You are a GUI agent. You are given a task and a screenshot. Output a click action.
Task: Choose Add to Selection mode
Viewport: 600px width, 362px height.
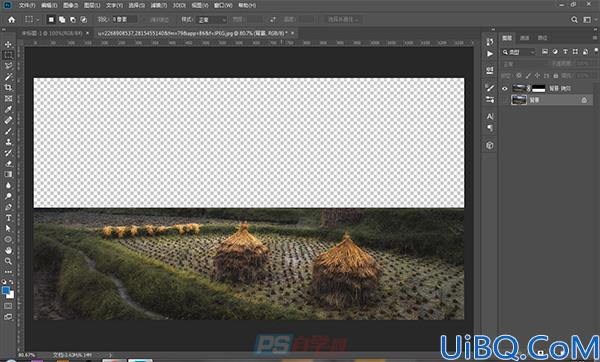(x=62, y=20)
